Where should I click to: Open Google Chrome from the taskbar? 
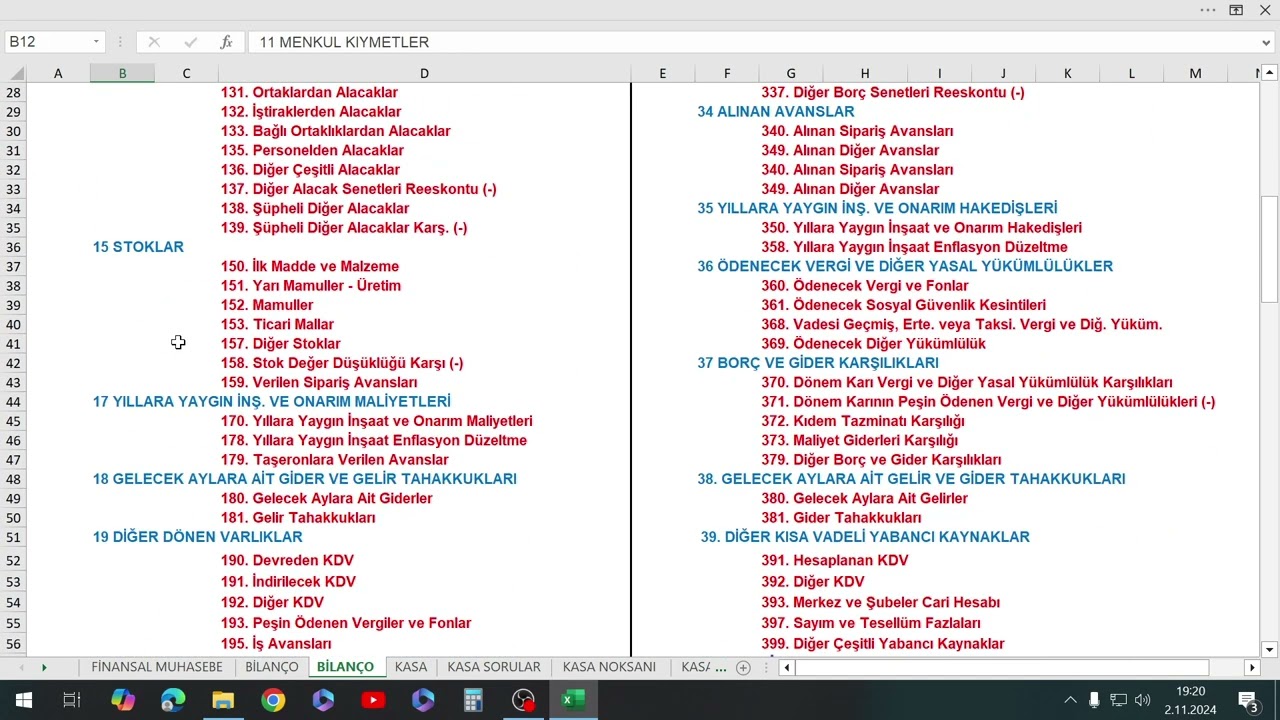point(273,700)
